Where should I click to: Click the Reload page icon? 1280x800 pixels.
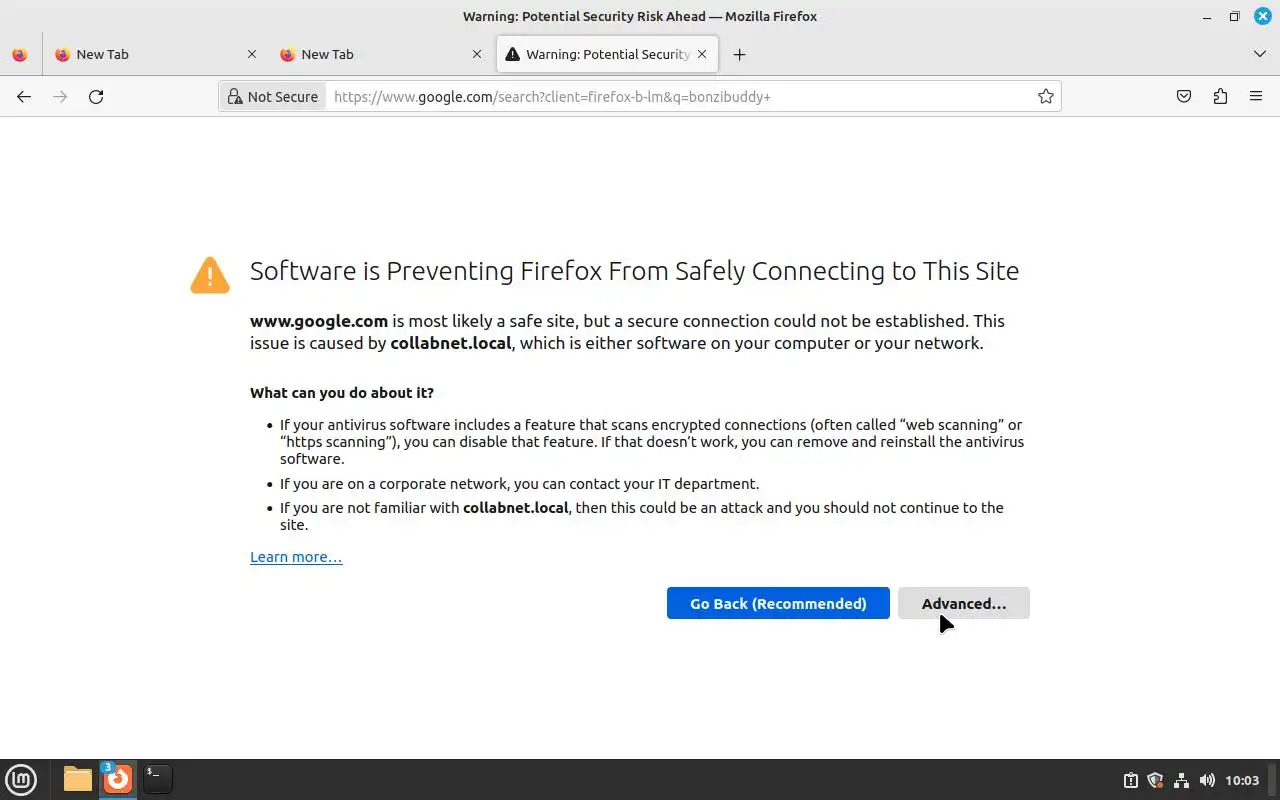click(96, 97)
